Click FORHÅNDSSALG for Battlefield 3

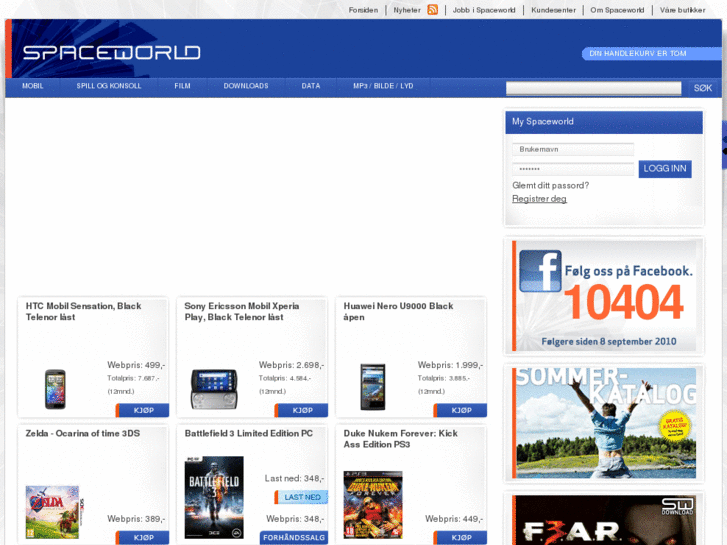294,538
